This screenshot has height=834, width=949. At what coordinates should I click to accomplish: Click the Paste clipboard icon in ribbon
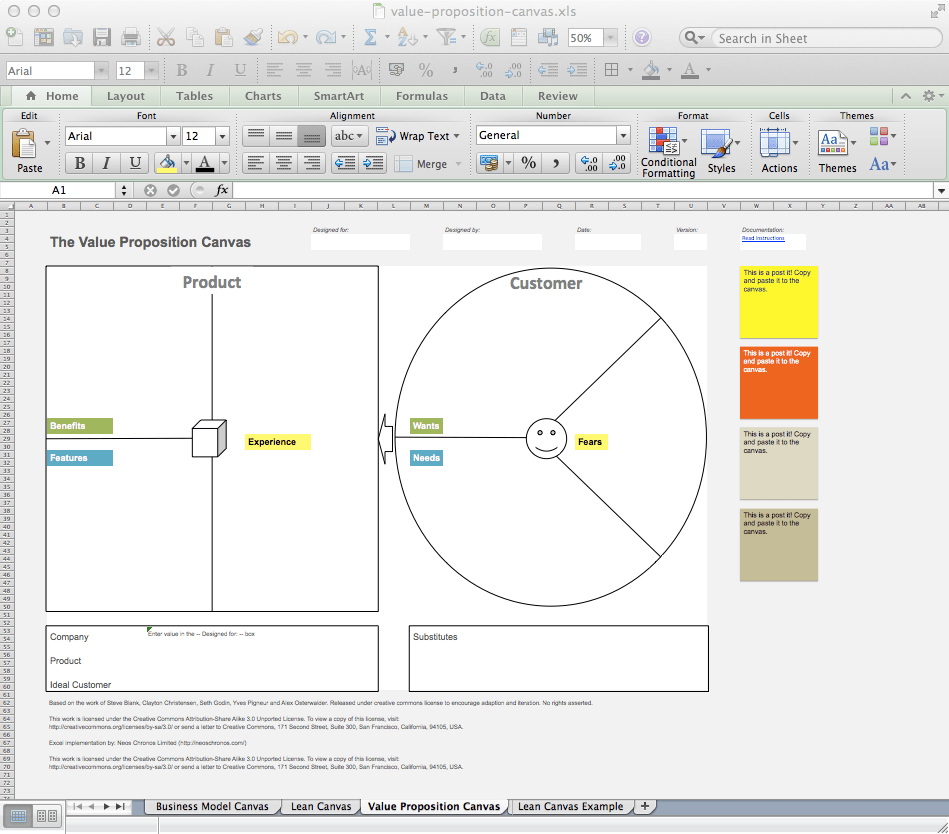[25, 144]
